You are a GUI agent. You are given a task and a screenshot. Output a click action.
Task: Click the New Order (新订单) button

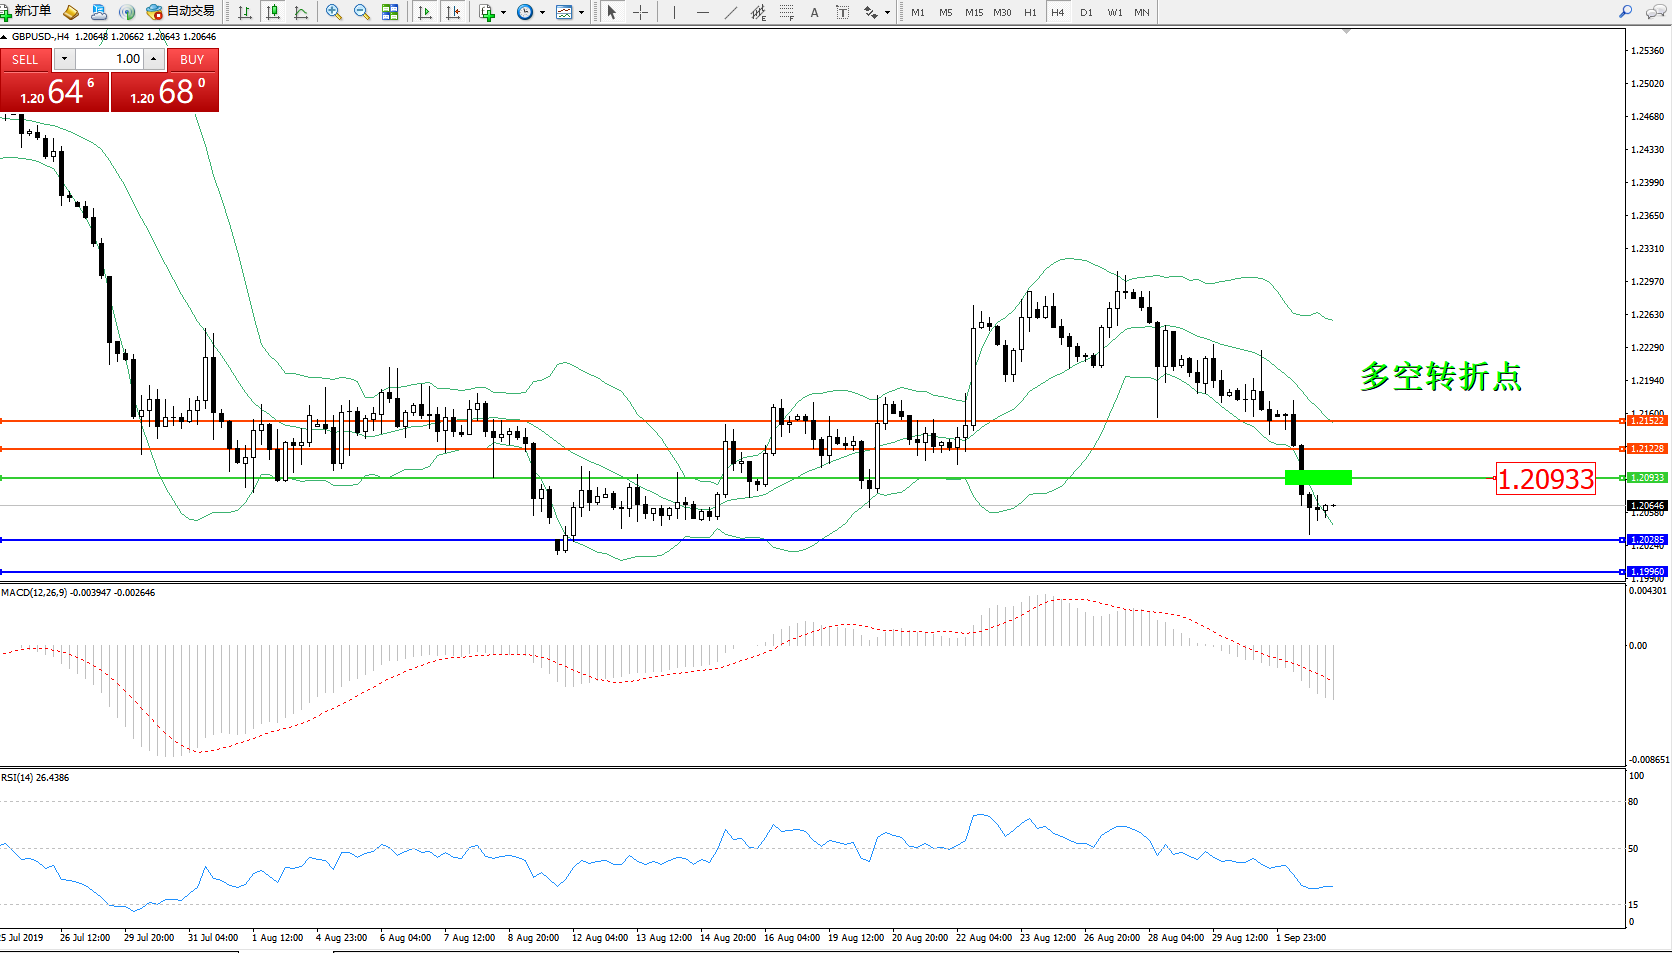point(27,12)
